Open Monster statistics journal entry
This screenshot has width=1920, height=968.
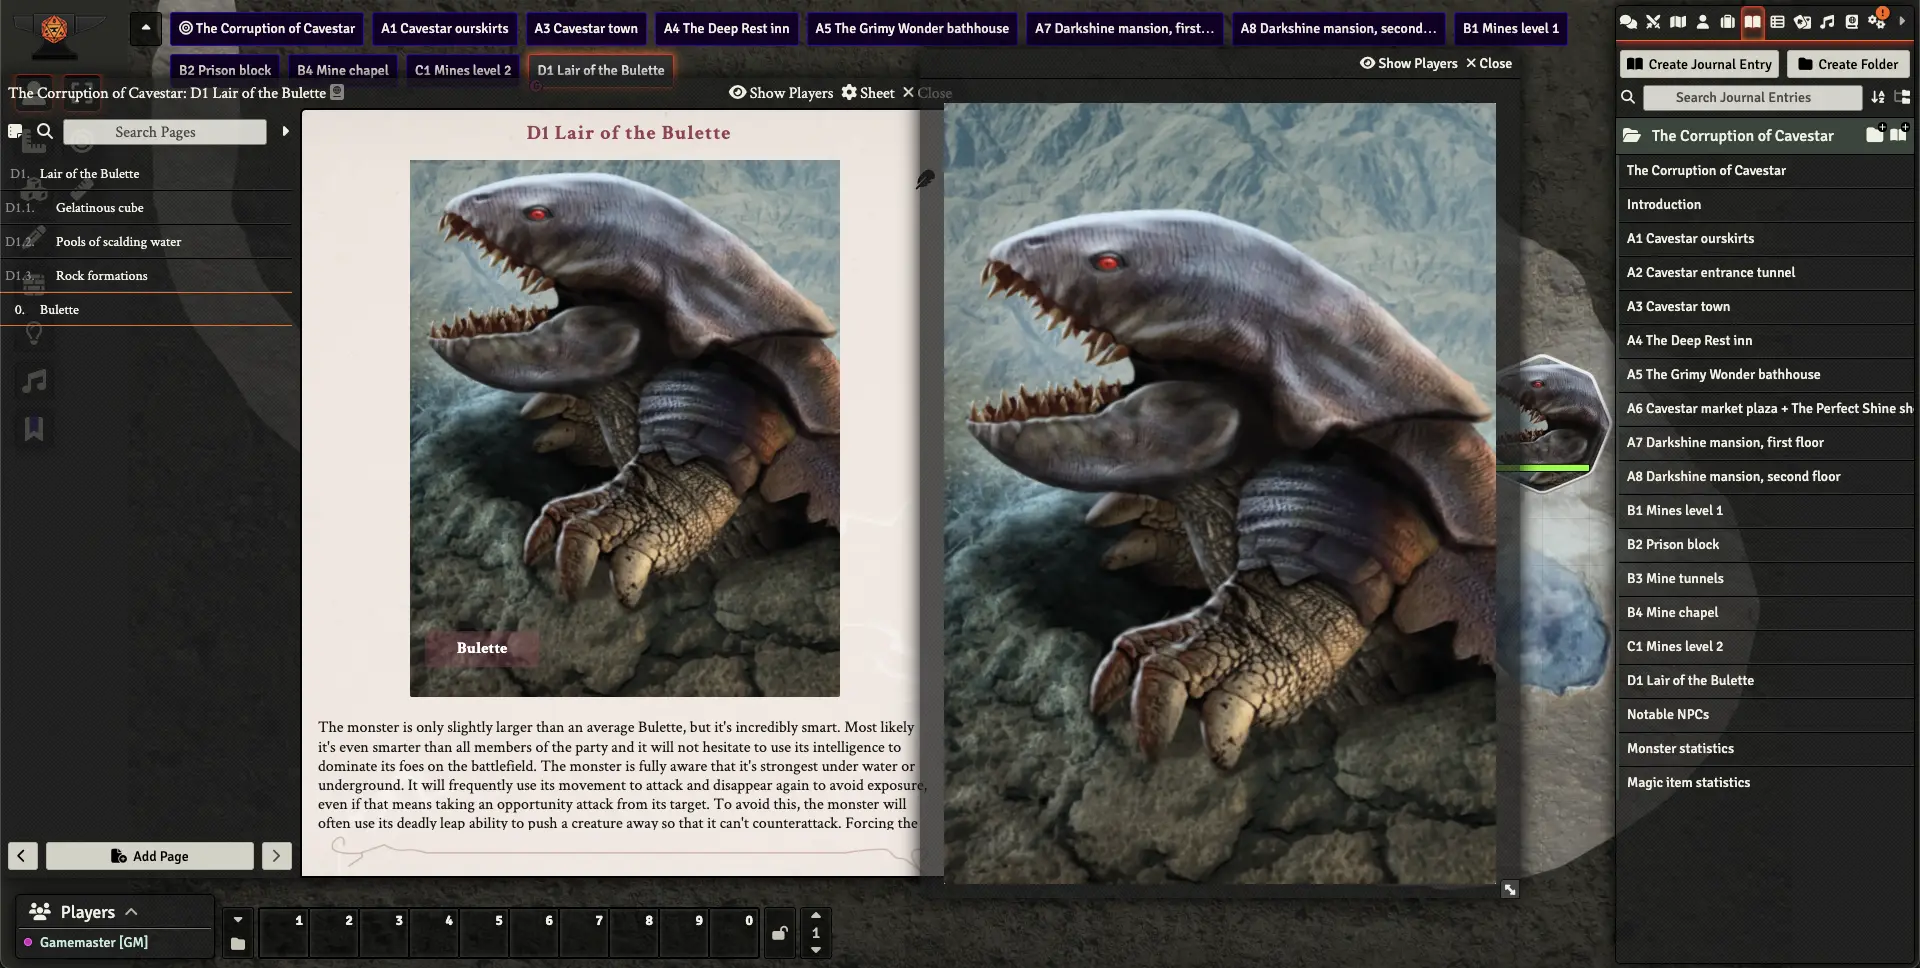1765,748
